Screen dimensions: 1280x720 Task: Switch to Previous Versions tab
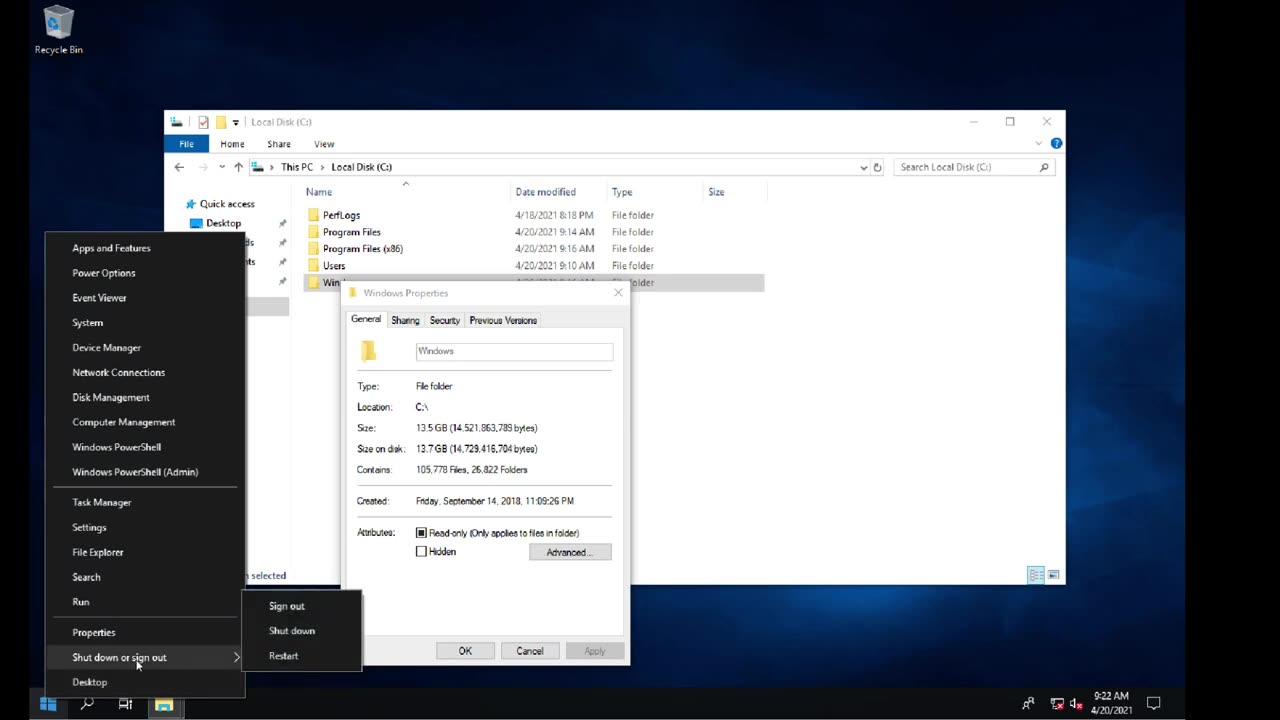[503, 320]
